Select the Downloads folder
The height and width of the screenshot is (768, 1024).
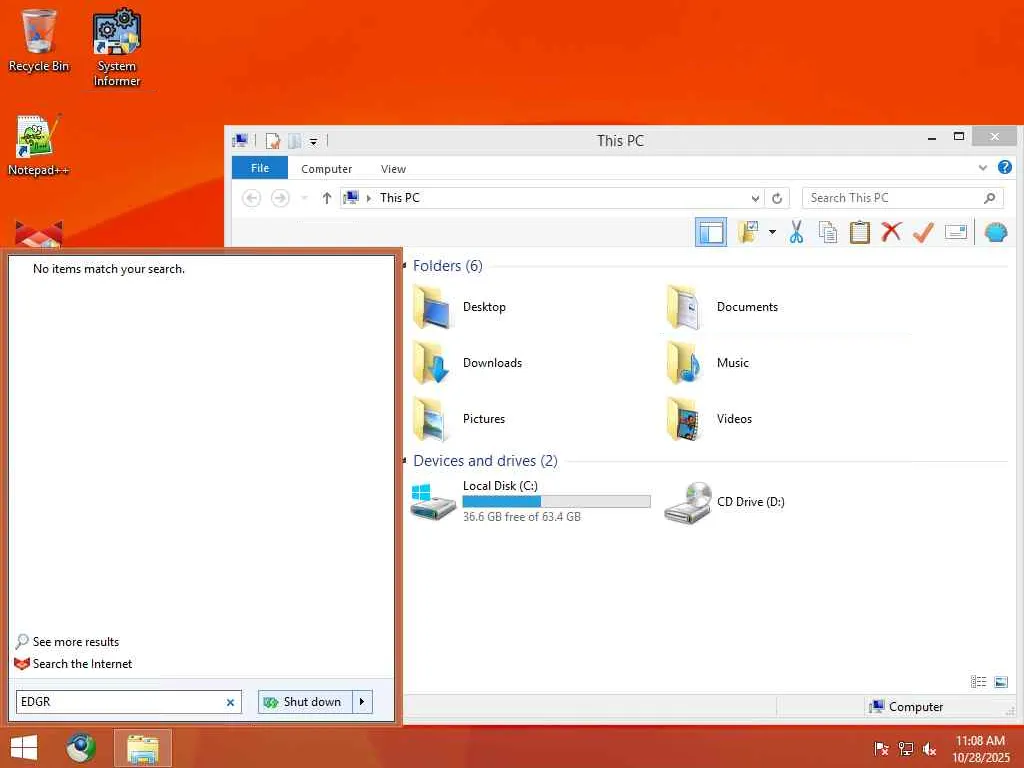pos(468,362)
